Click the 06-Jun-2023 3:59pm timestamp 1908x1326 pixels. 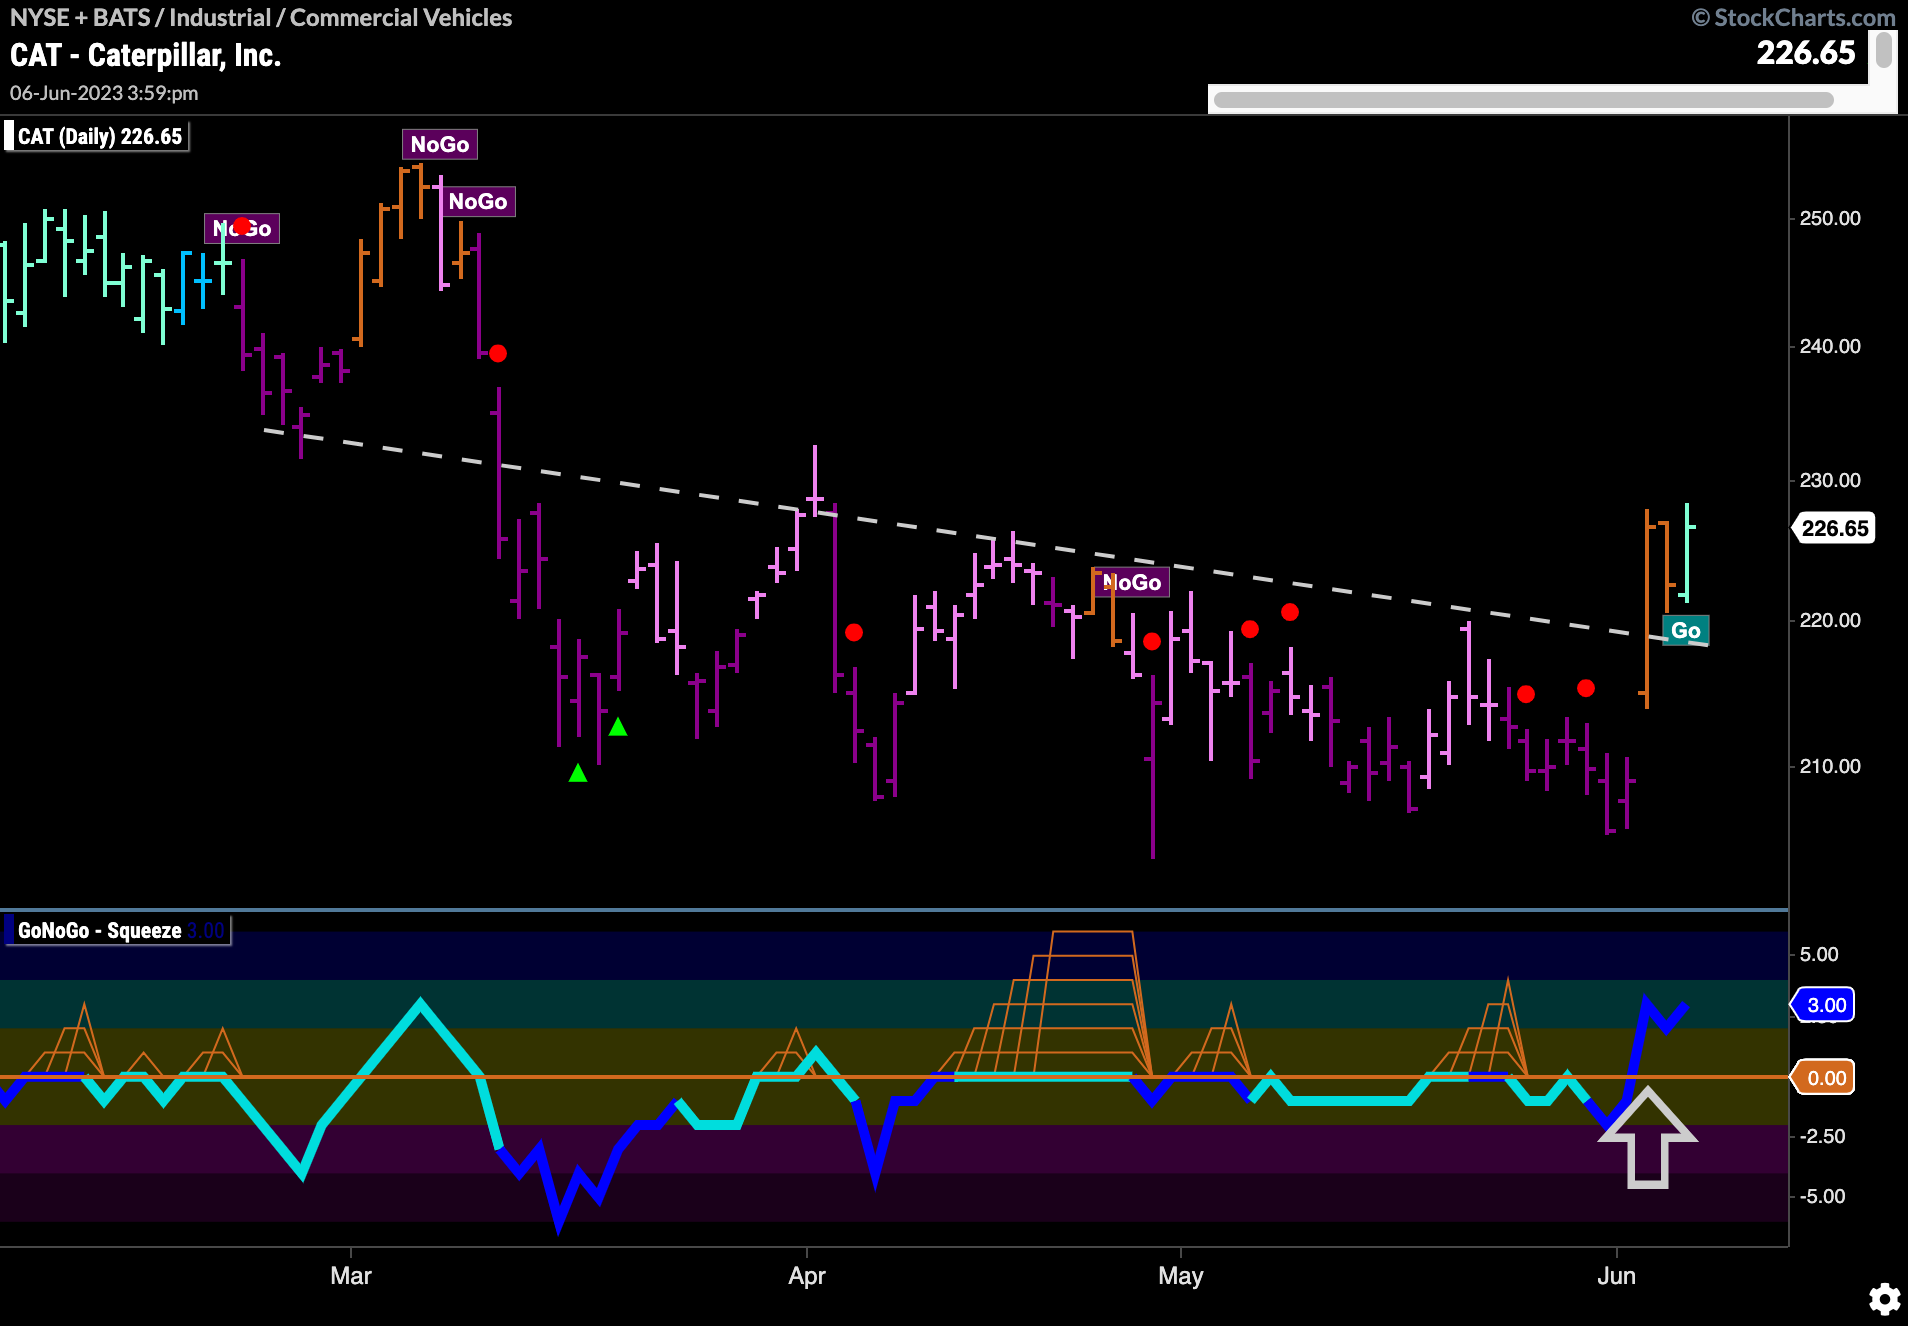[104, 93]
